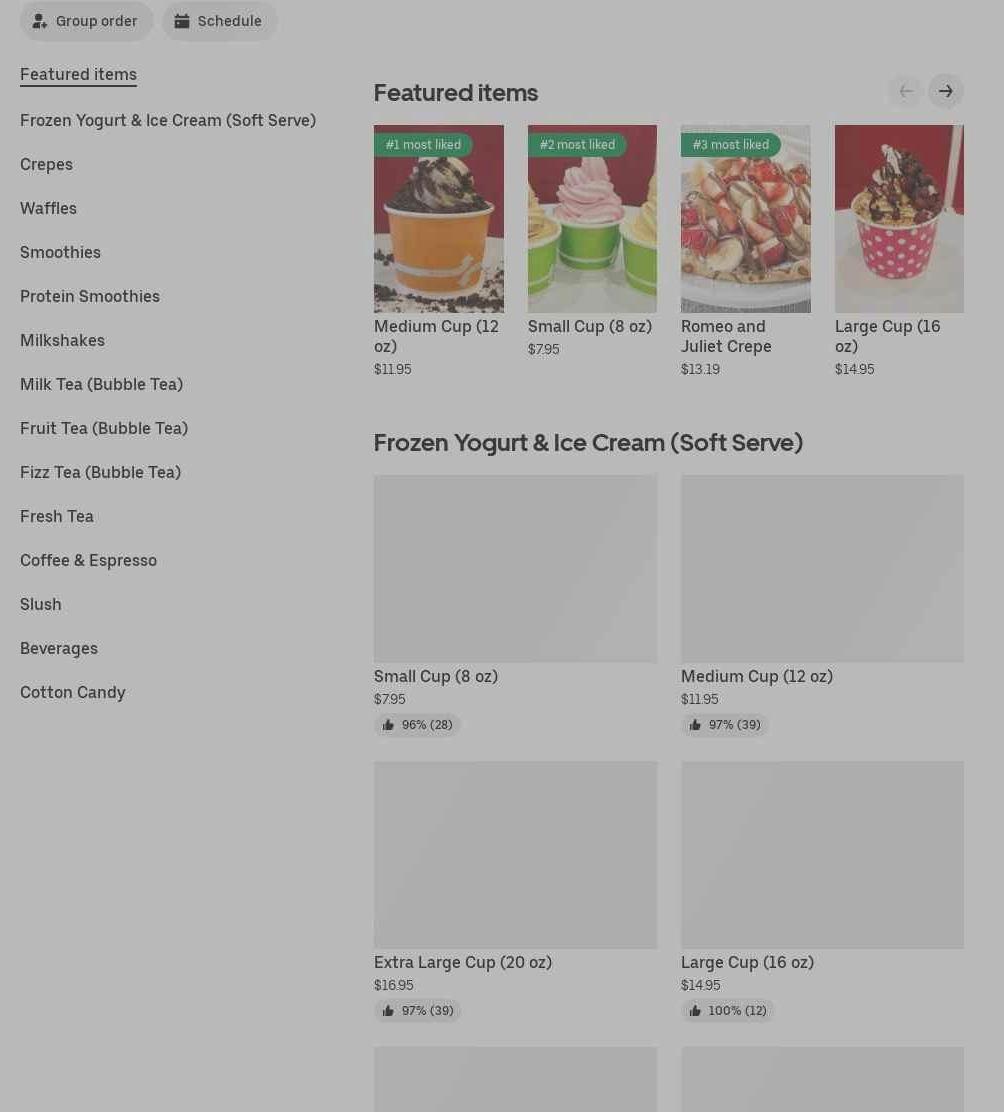Go to Cotton Candy category
The width and height of the screenshot is (1004, 1112).
[72, 692]
